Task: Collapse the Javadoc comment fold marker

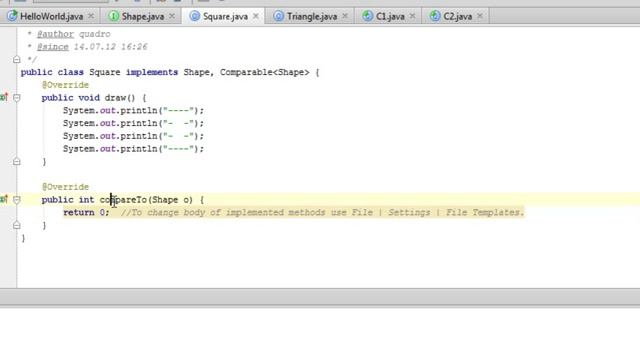Action: pyautogui.click(x=16, y=60)
